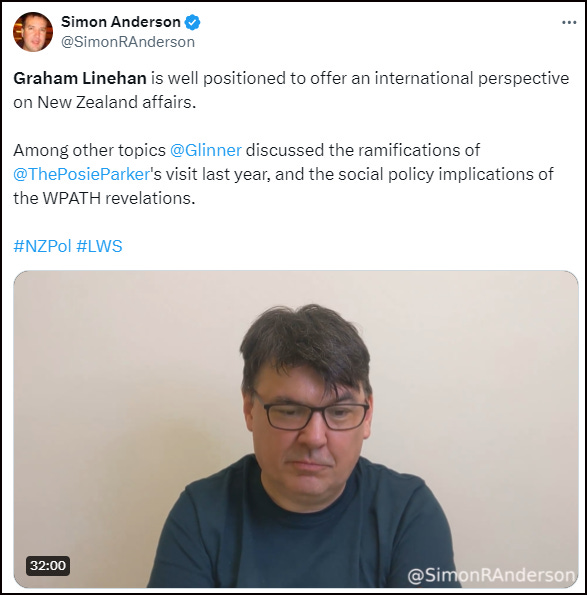
Task: Play the embedded interview video
Action: (x=296, y=429)
